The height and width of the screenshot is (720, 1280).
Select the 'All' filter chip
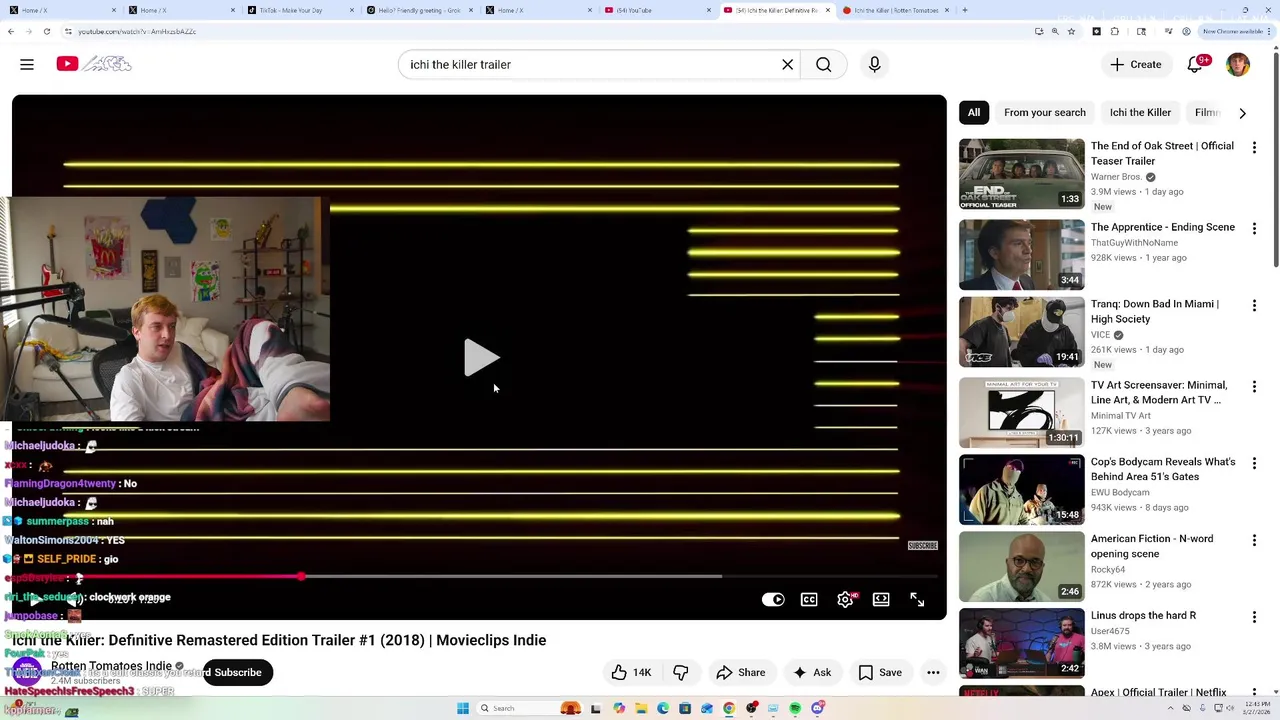point(974,112)
